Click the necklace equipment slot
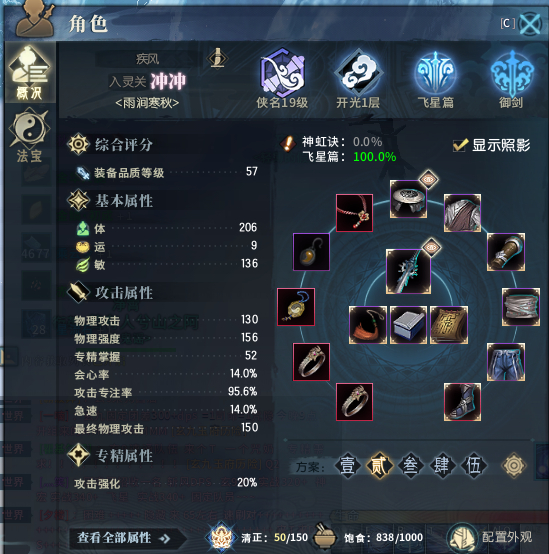Image resolution: width=549 pixels, height=554 pixels. point(354,213)
